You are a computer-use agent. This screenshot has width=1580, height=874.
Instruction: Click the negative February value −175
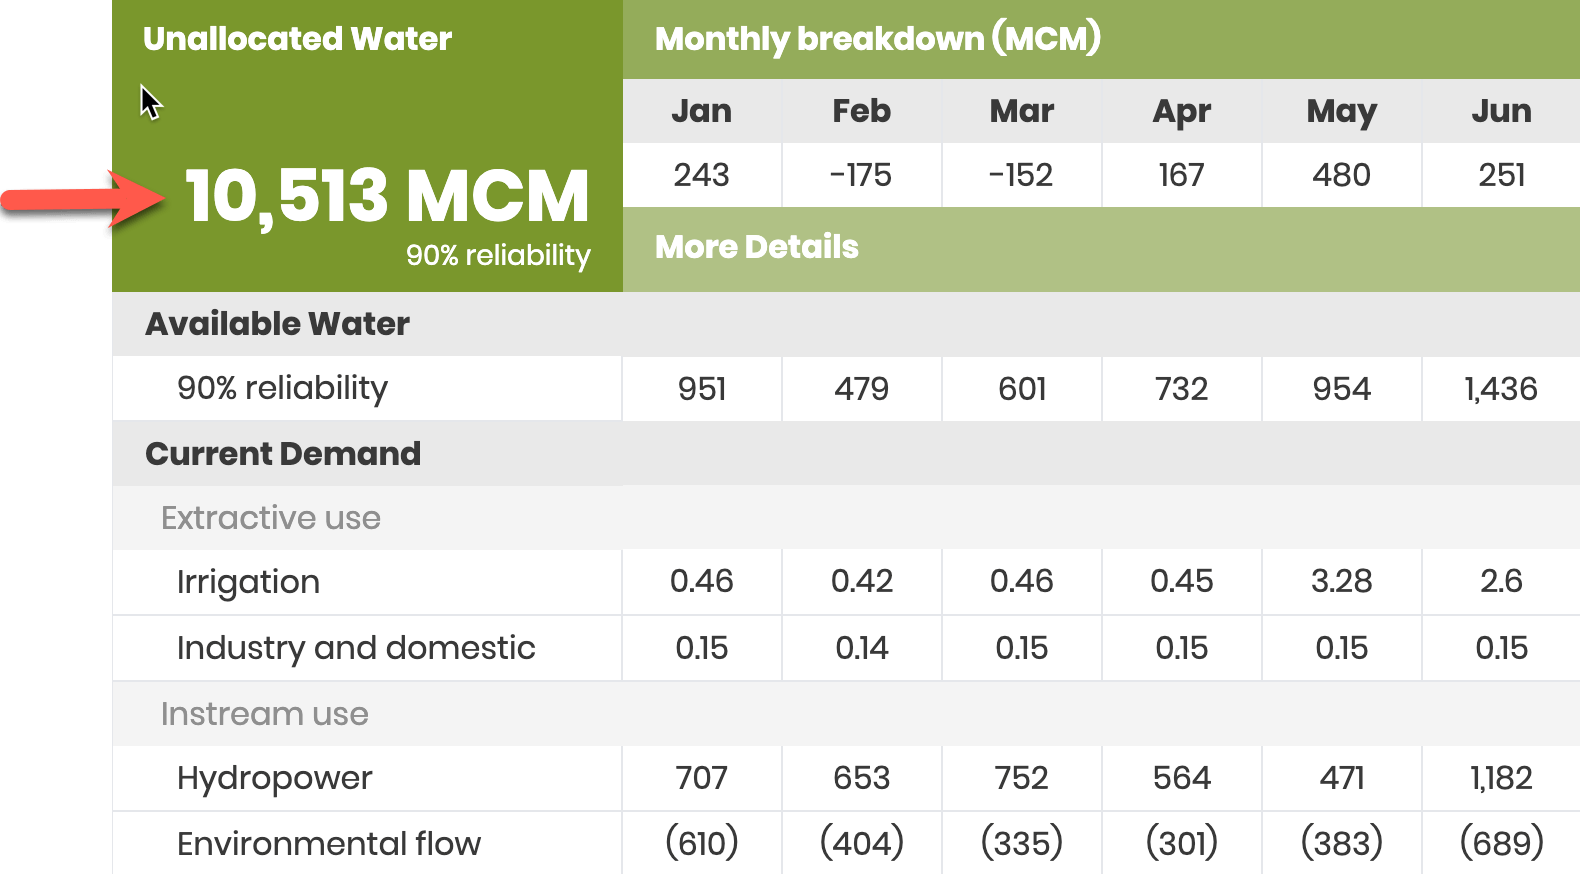point(861,174)
